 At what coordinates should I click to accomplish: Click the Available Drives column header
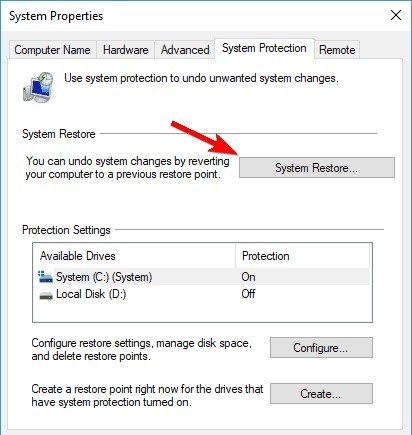click(x=135, y=256)
